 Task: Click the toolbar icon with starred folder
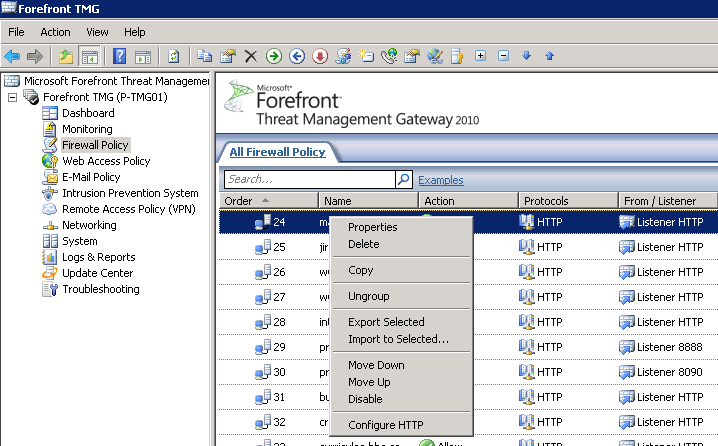(x=366, y=56)
